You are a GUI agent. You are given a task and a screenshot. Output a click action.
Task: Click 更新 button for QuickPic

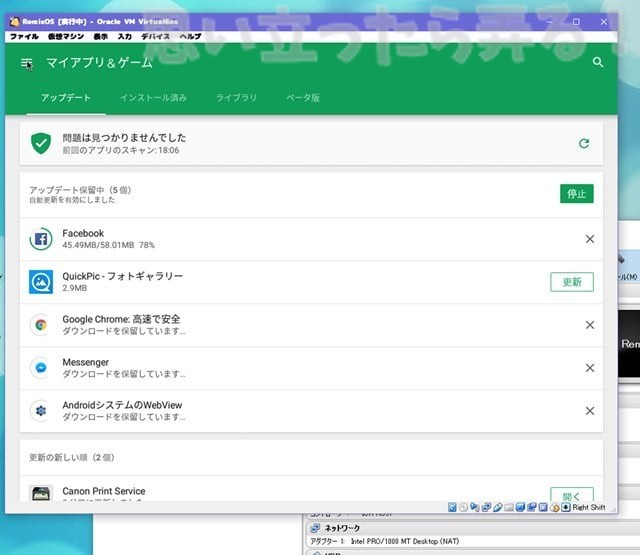[572, 282]
